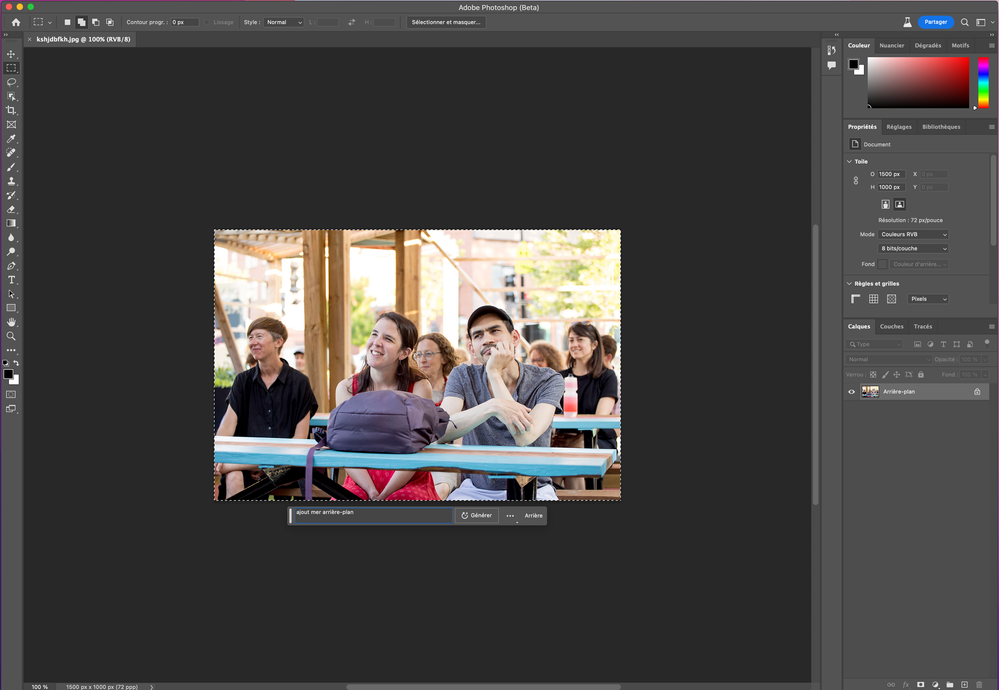Click the Partager button

tap(936, 22)
